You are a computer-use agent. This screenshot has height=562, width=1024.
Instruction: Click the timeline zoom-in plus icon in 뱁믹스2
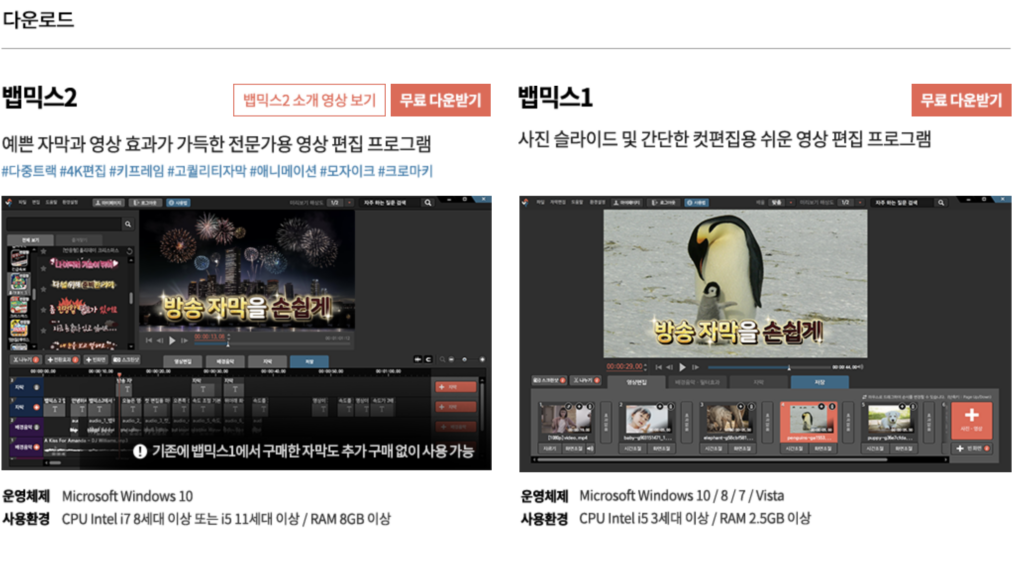point(482,360)
